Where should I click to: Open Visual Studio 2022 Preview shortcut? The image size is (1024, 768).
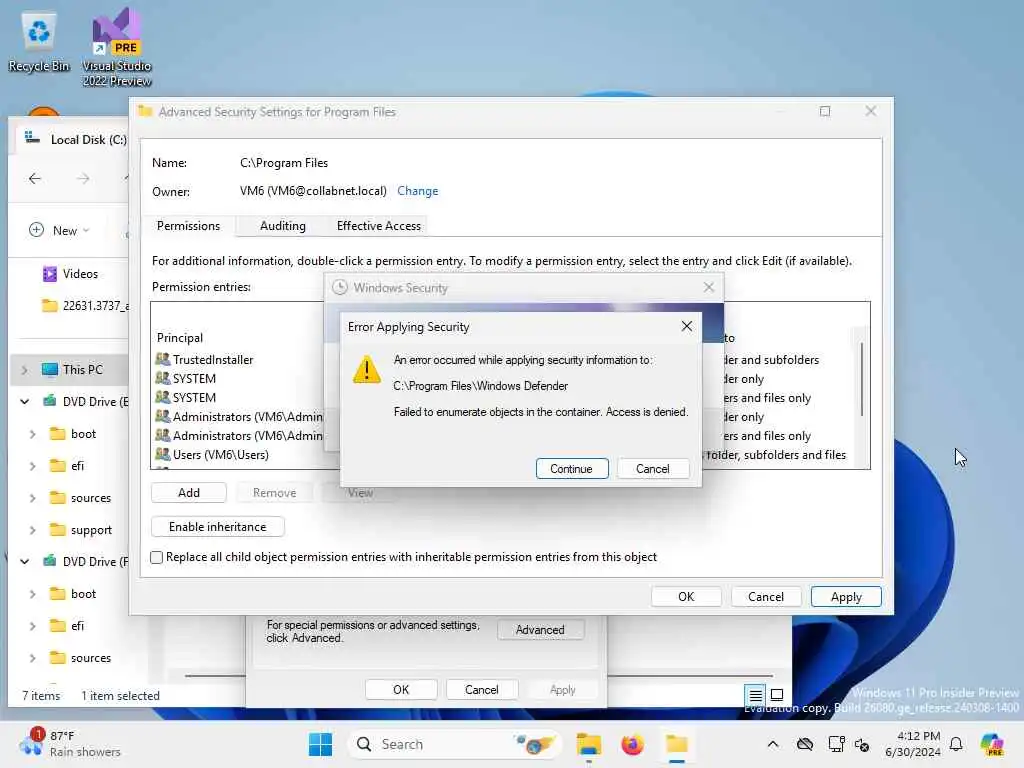pos(117,47)
